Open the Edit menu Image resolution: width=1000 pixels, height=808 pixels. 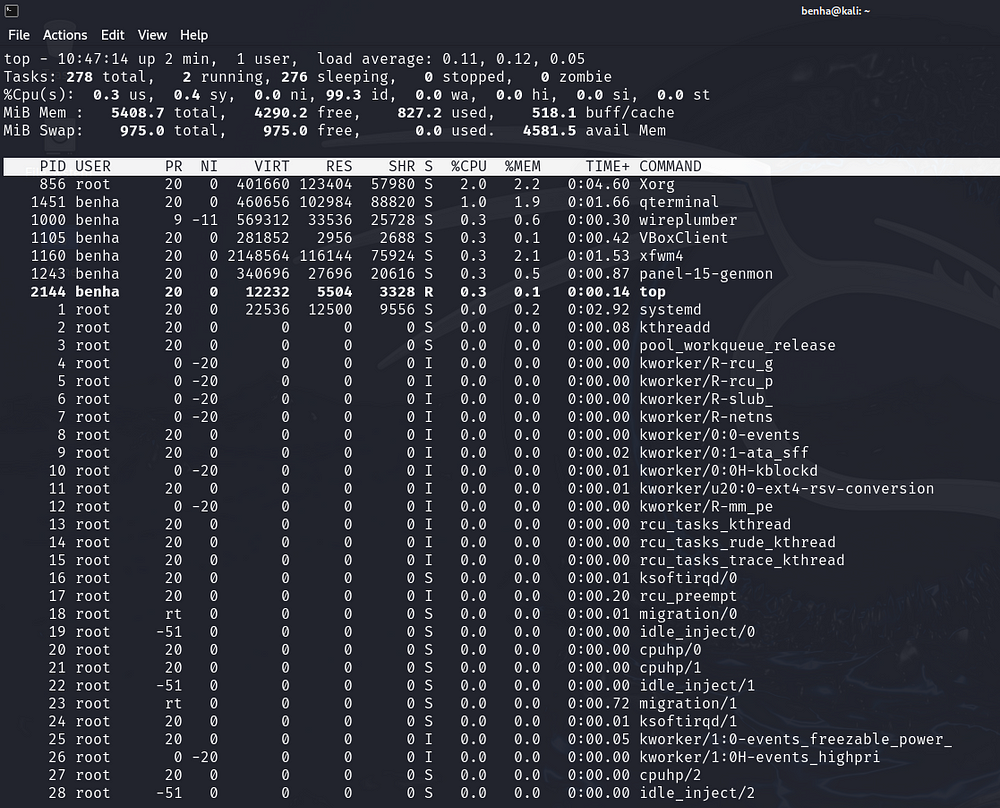pos(113,34)
